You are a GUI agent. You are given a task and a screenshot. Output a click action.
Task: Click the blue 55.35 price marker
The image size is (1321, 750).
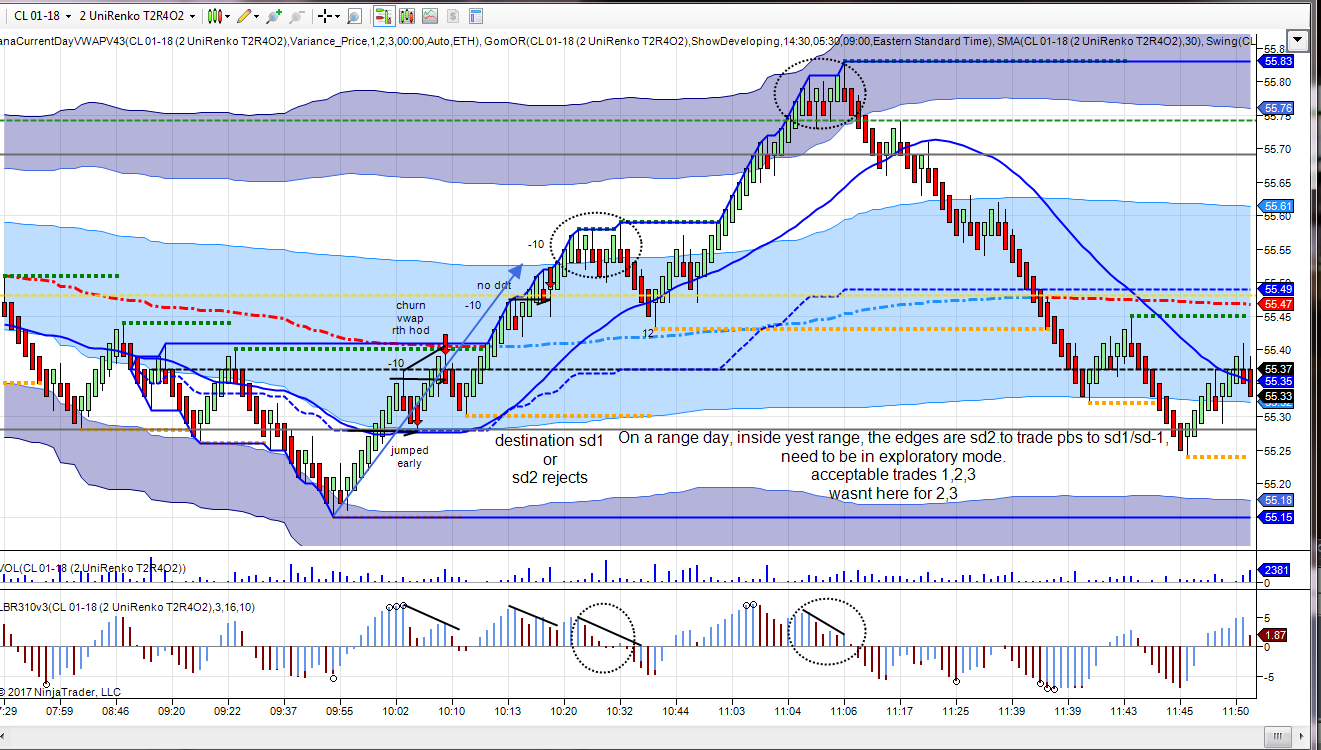(1278, 382)
